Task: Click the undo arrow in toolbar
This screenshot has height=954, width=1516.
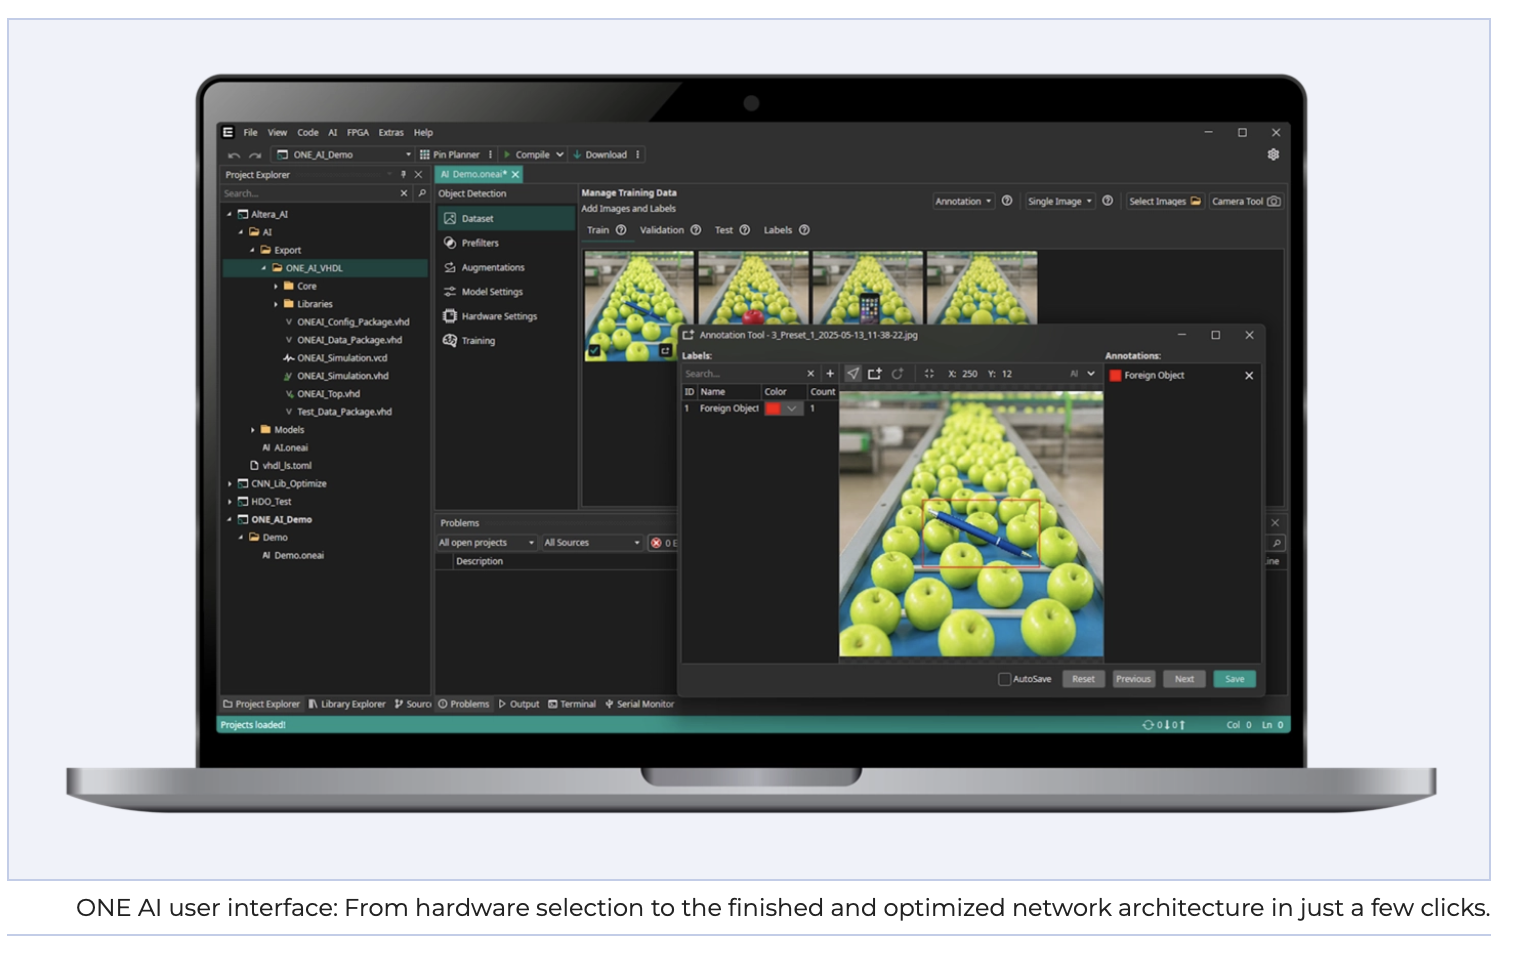Action: pos(234,155)
